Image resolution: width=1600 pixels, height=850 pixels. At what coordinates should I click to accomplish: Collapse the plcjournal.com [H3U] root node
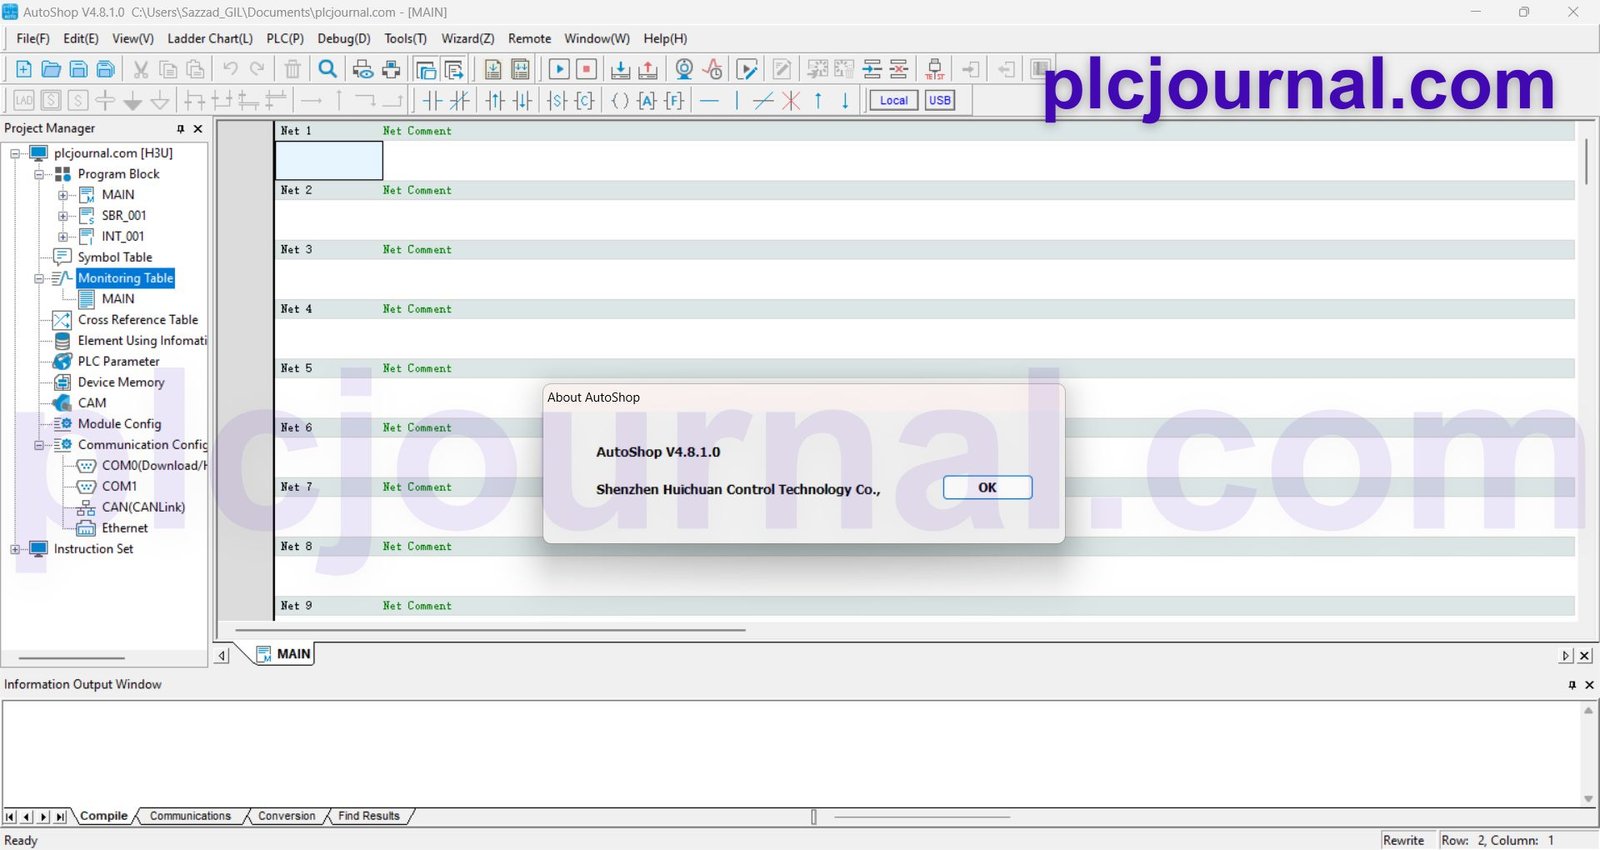click(x=15, y=153)
